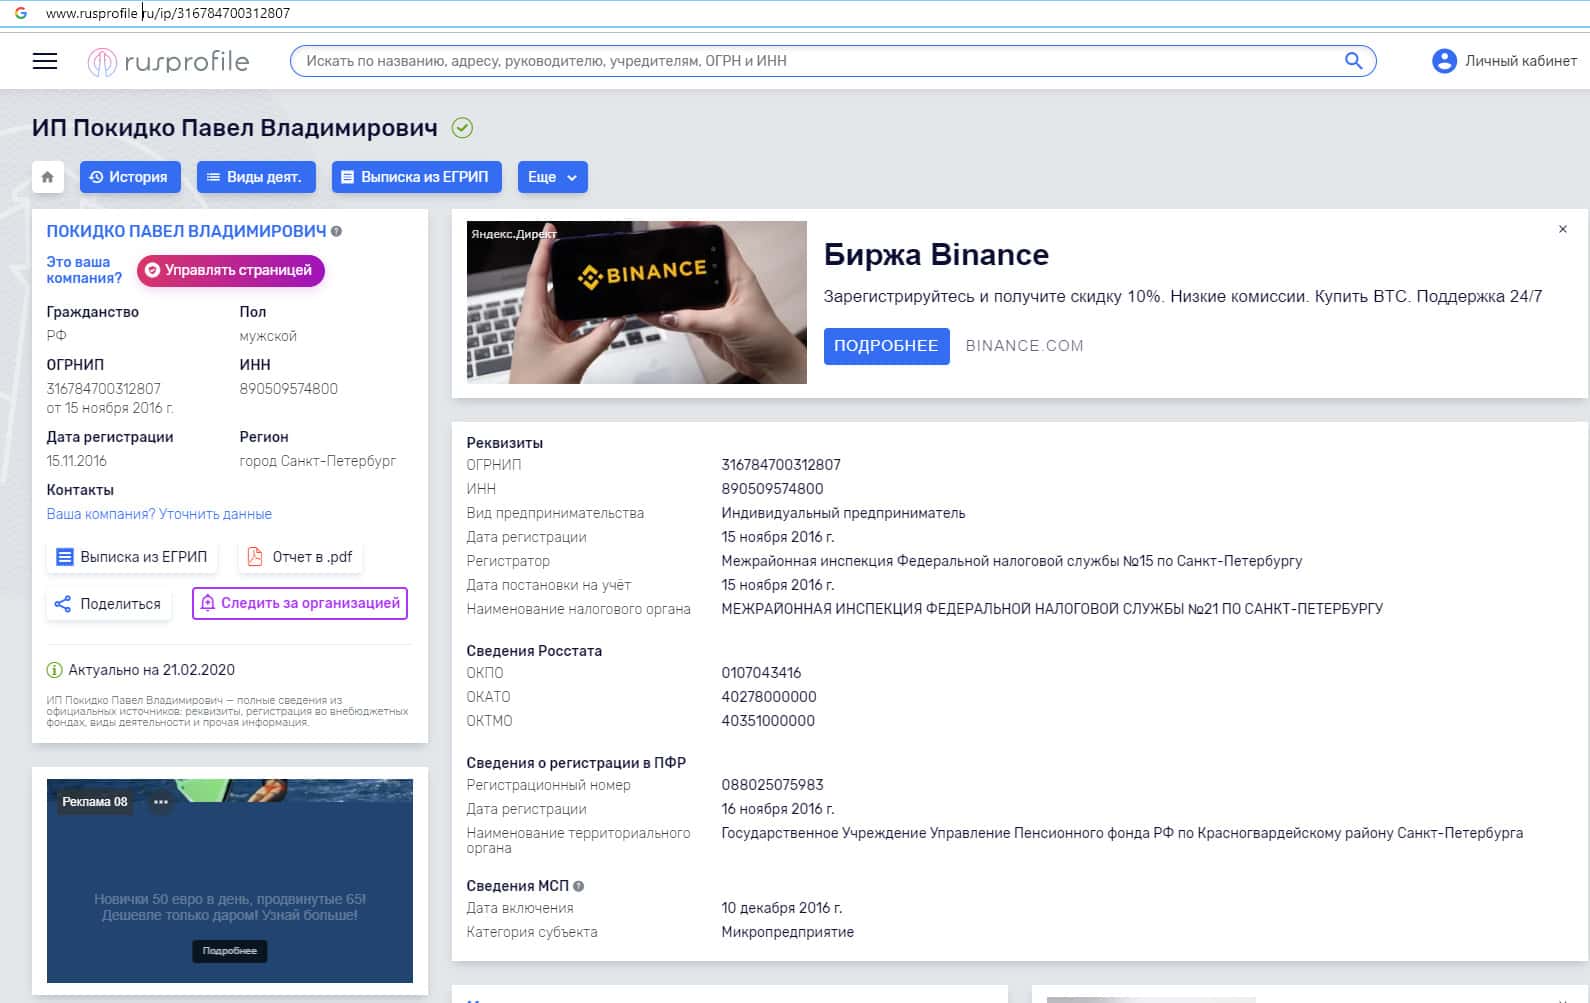
Task: Click help icon beside ПОКИДКО ПАВЕЛ ВЛАДИМИРОВИЧ
Action: tap(337, 232)
